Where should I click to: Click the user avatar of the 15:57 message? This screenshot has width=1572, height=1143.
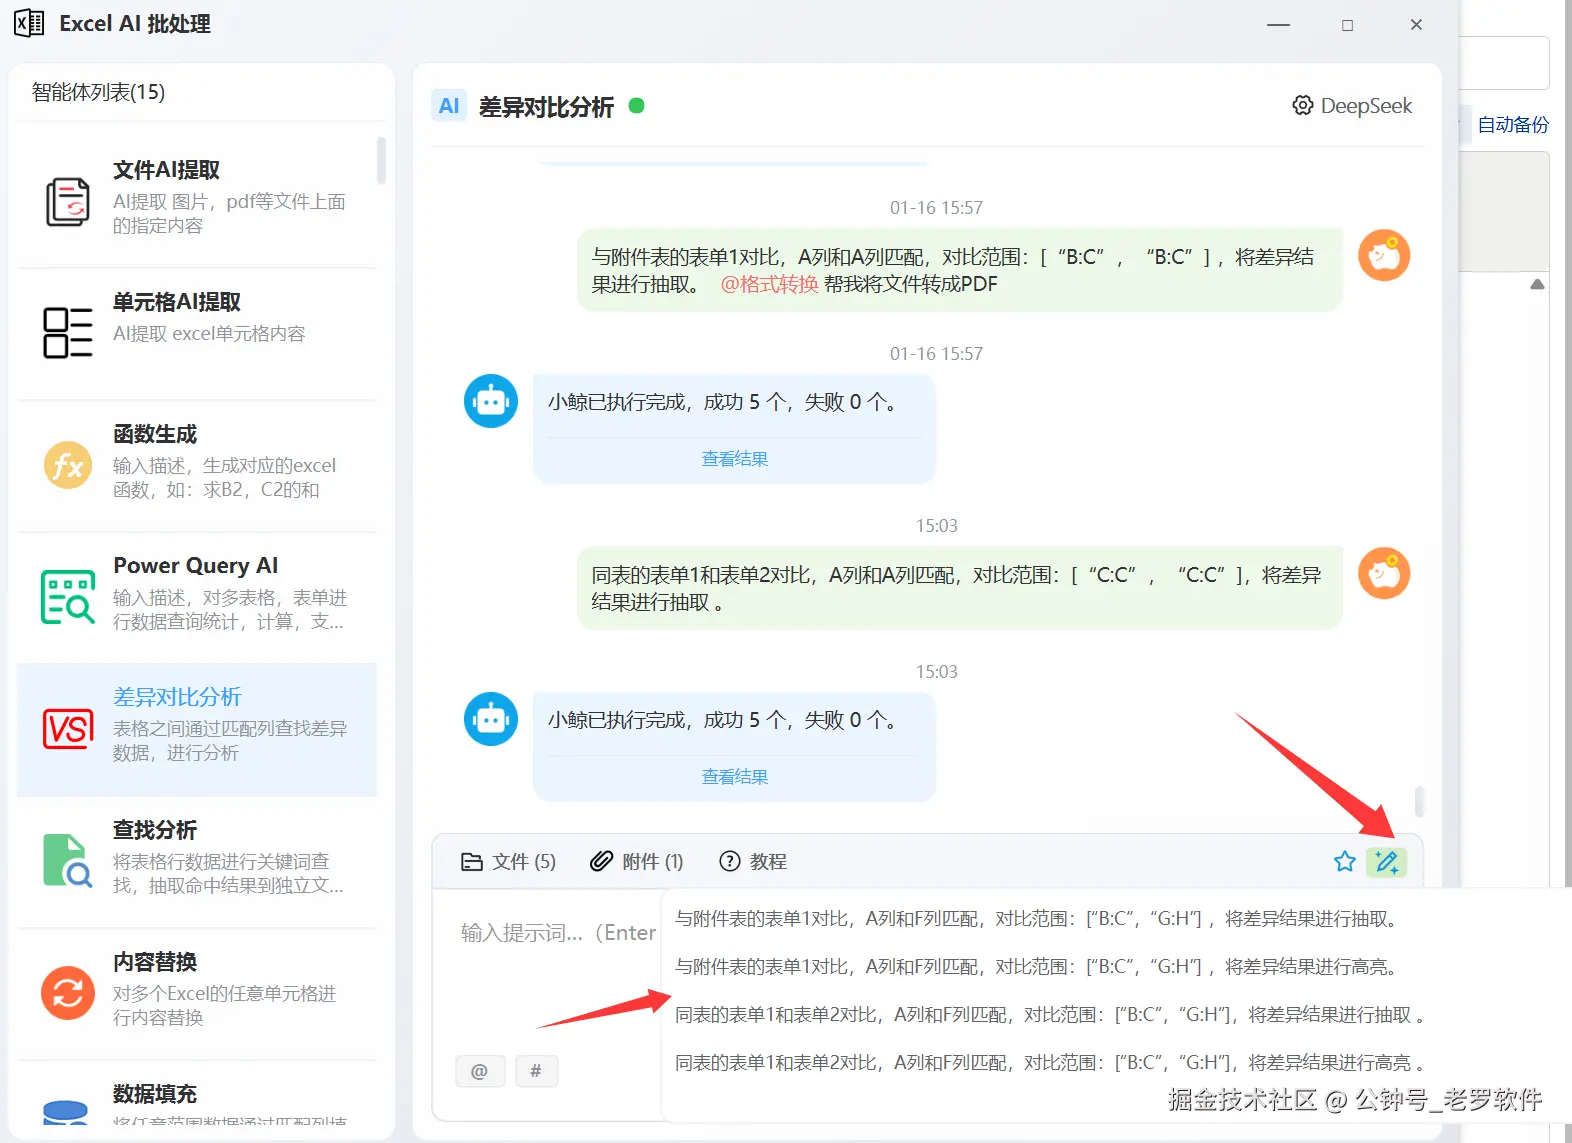point(1384,255)
